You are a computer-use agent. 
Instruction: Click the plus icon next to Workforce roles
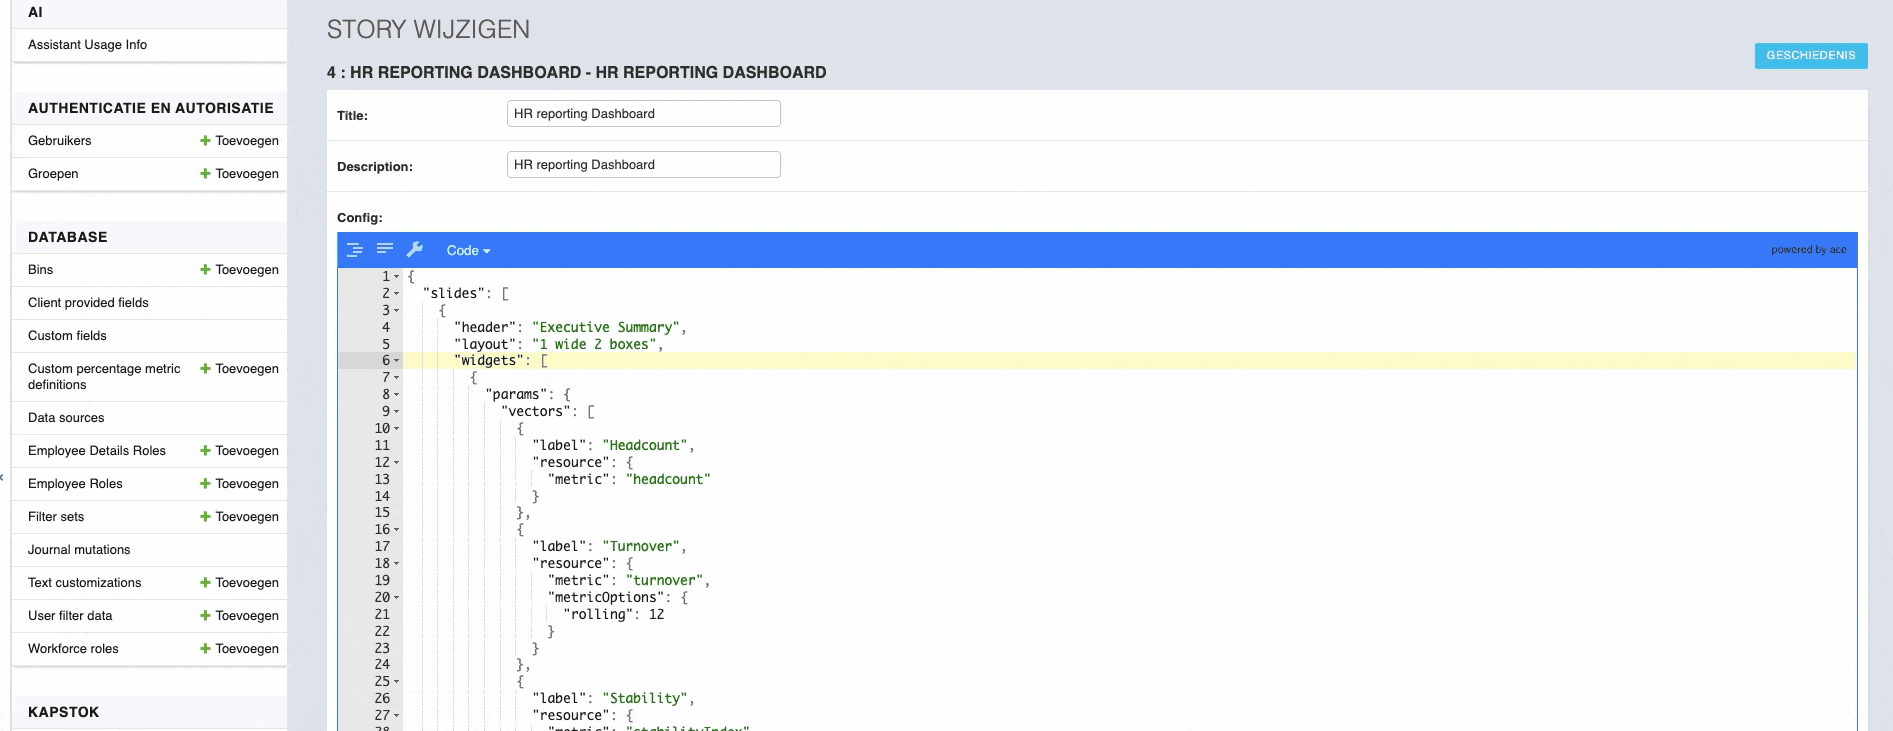tap(205, 649)
